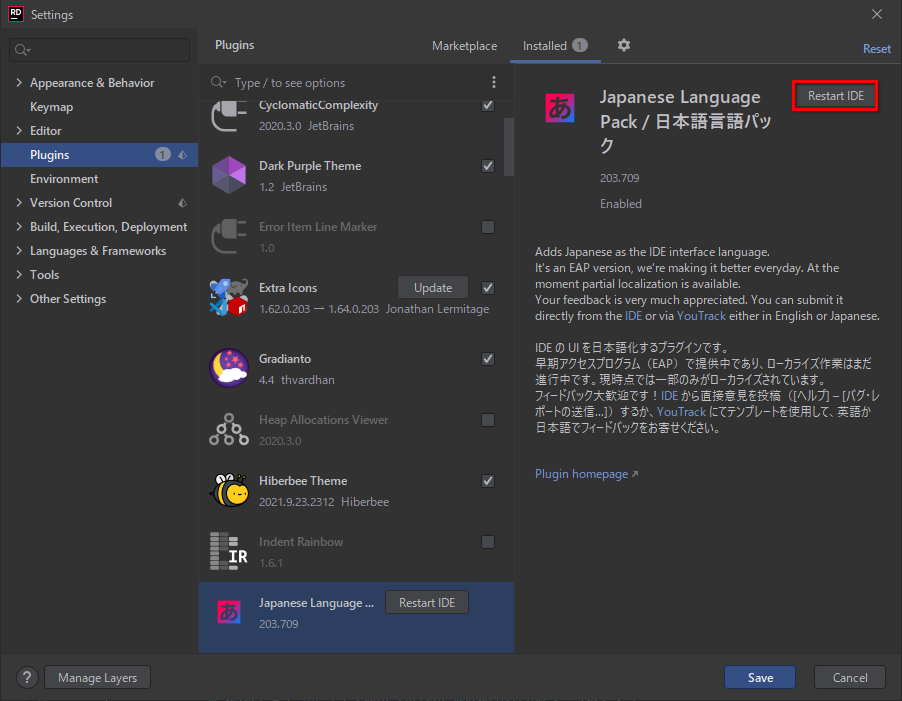Open the plugins gear settings icon
The image size is (902, 701).
(624, 45)
